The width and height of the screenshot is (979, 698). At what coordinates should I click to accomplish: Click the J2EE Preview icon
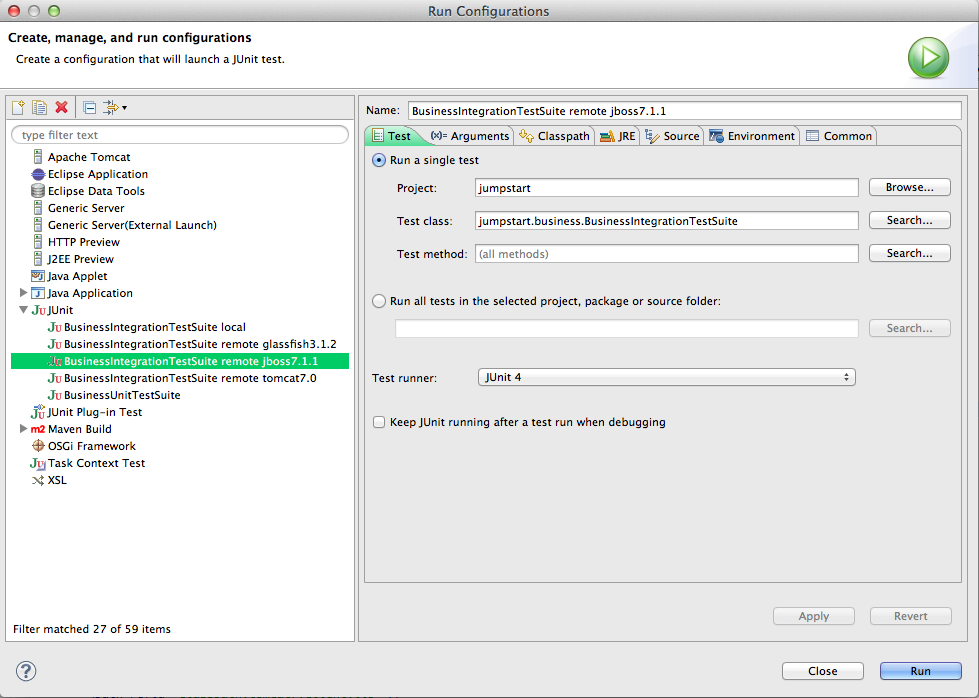pyautogui.click(x=38, y=258)
